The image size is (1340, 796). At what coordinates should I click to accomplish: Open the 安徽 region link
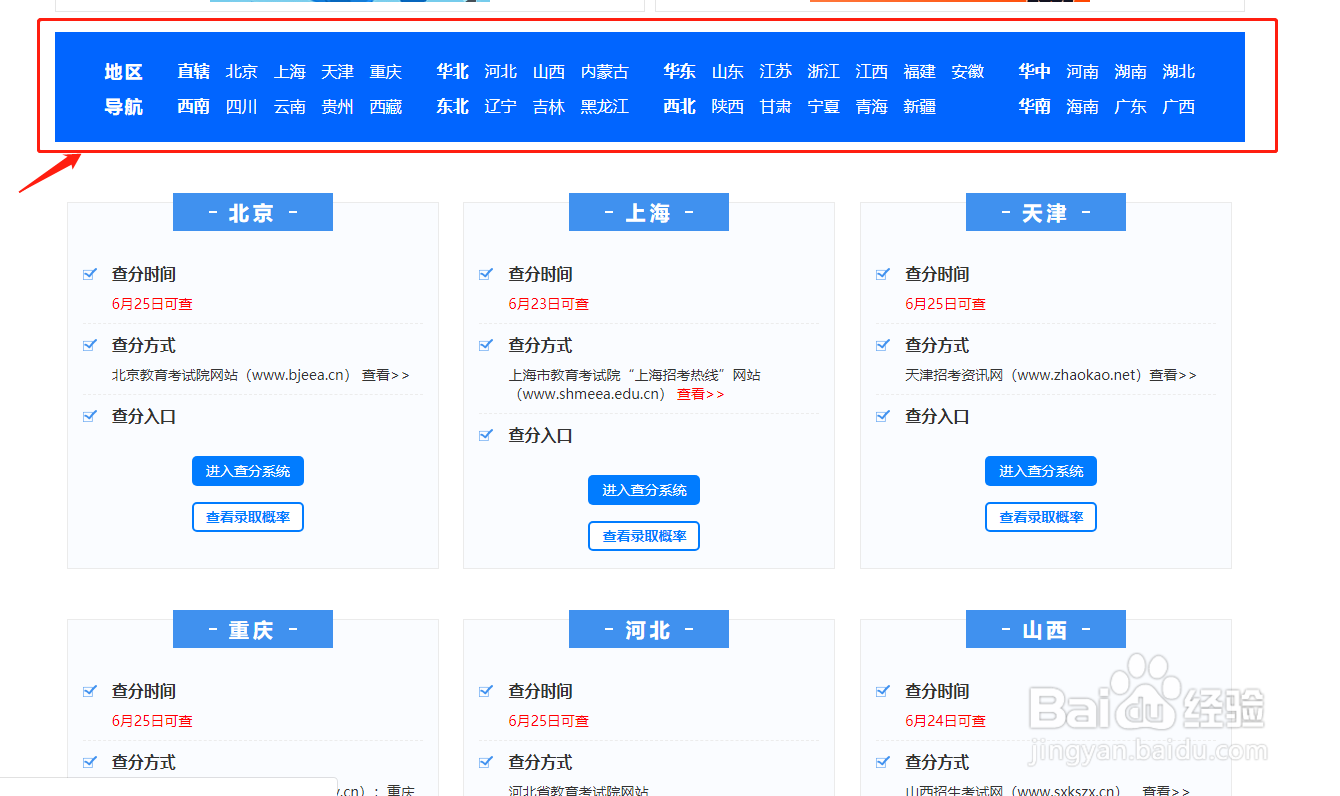click(968, 72)
